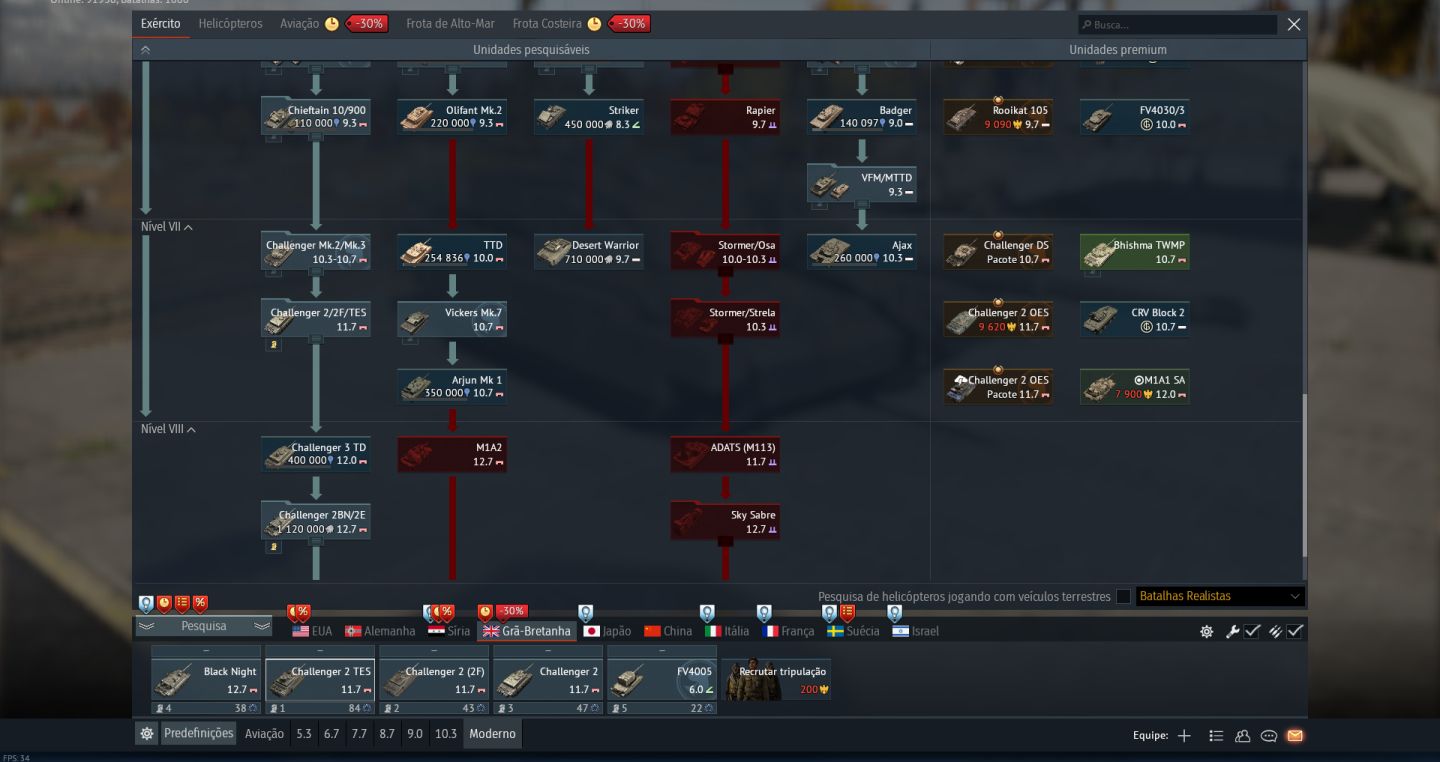Select the Black Night crew slot
1440x762 pixels.
206,679
